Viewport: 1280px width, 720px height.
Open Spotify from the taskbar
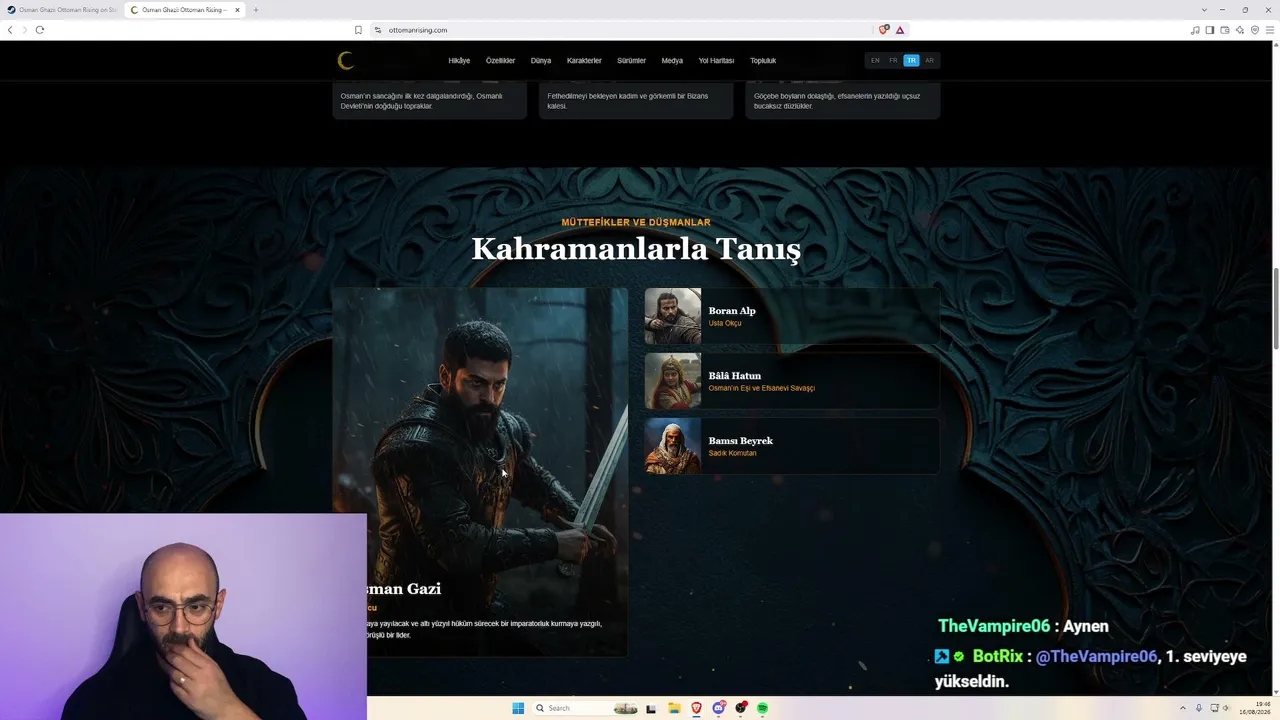pos(762,708)
